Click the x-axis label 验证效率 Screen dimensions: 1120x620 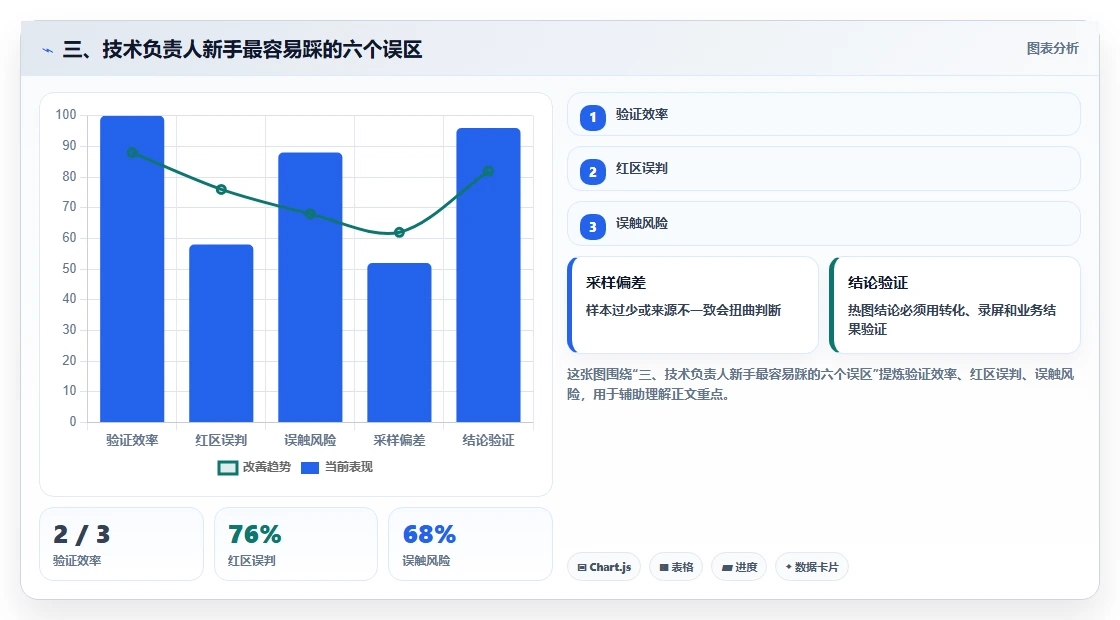[132, 441]
